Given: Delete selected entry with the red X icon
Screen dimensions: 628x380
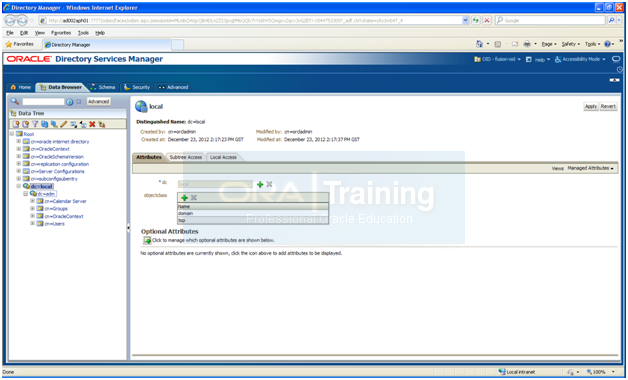Looking at the screenshot, I should click(92, 124).
